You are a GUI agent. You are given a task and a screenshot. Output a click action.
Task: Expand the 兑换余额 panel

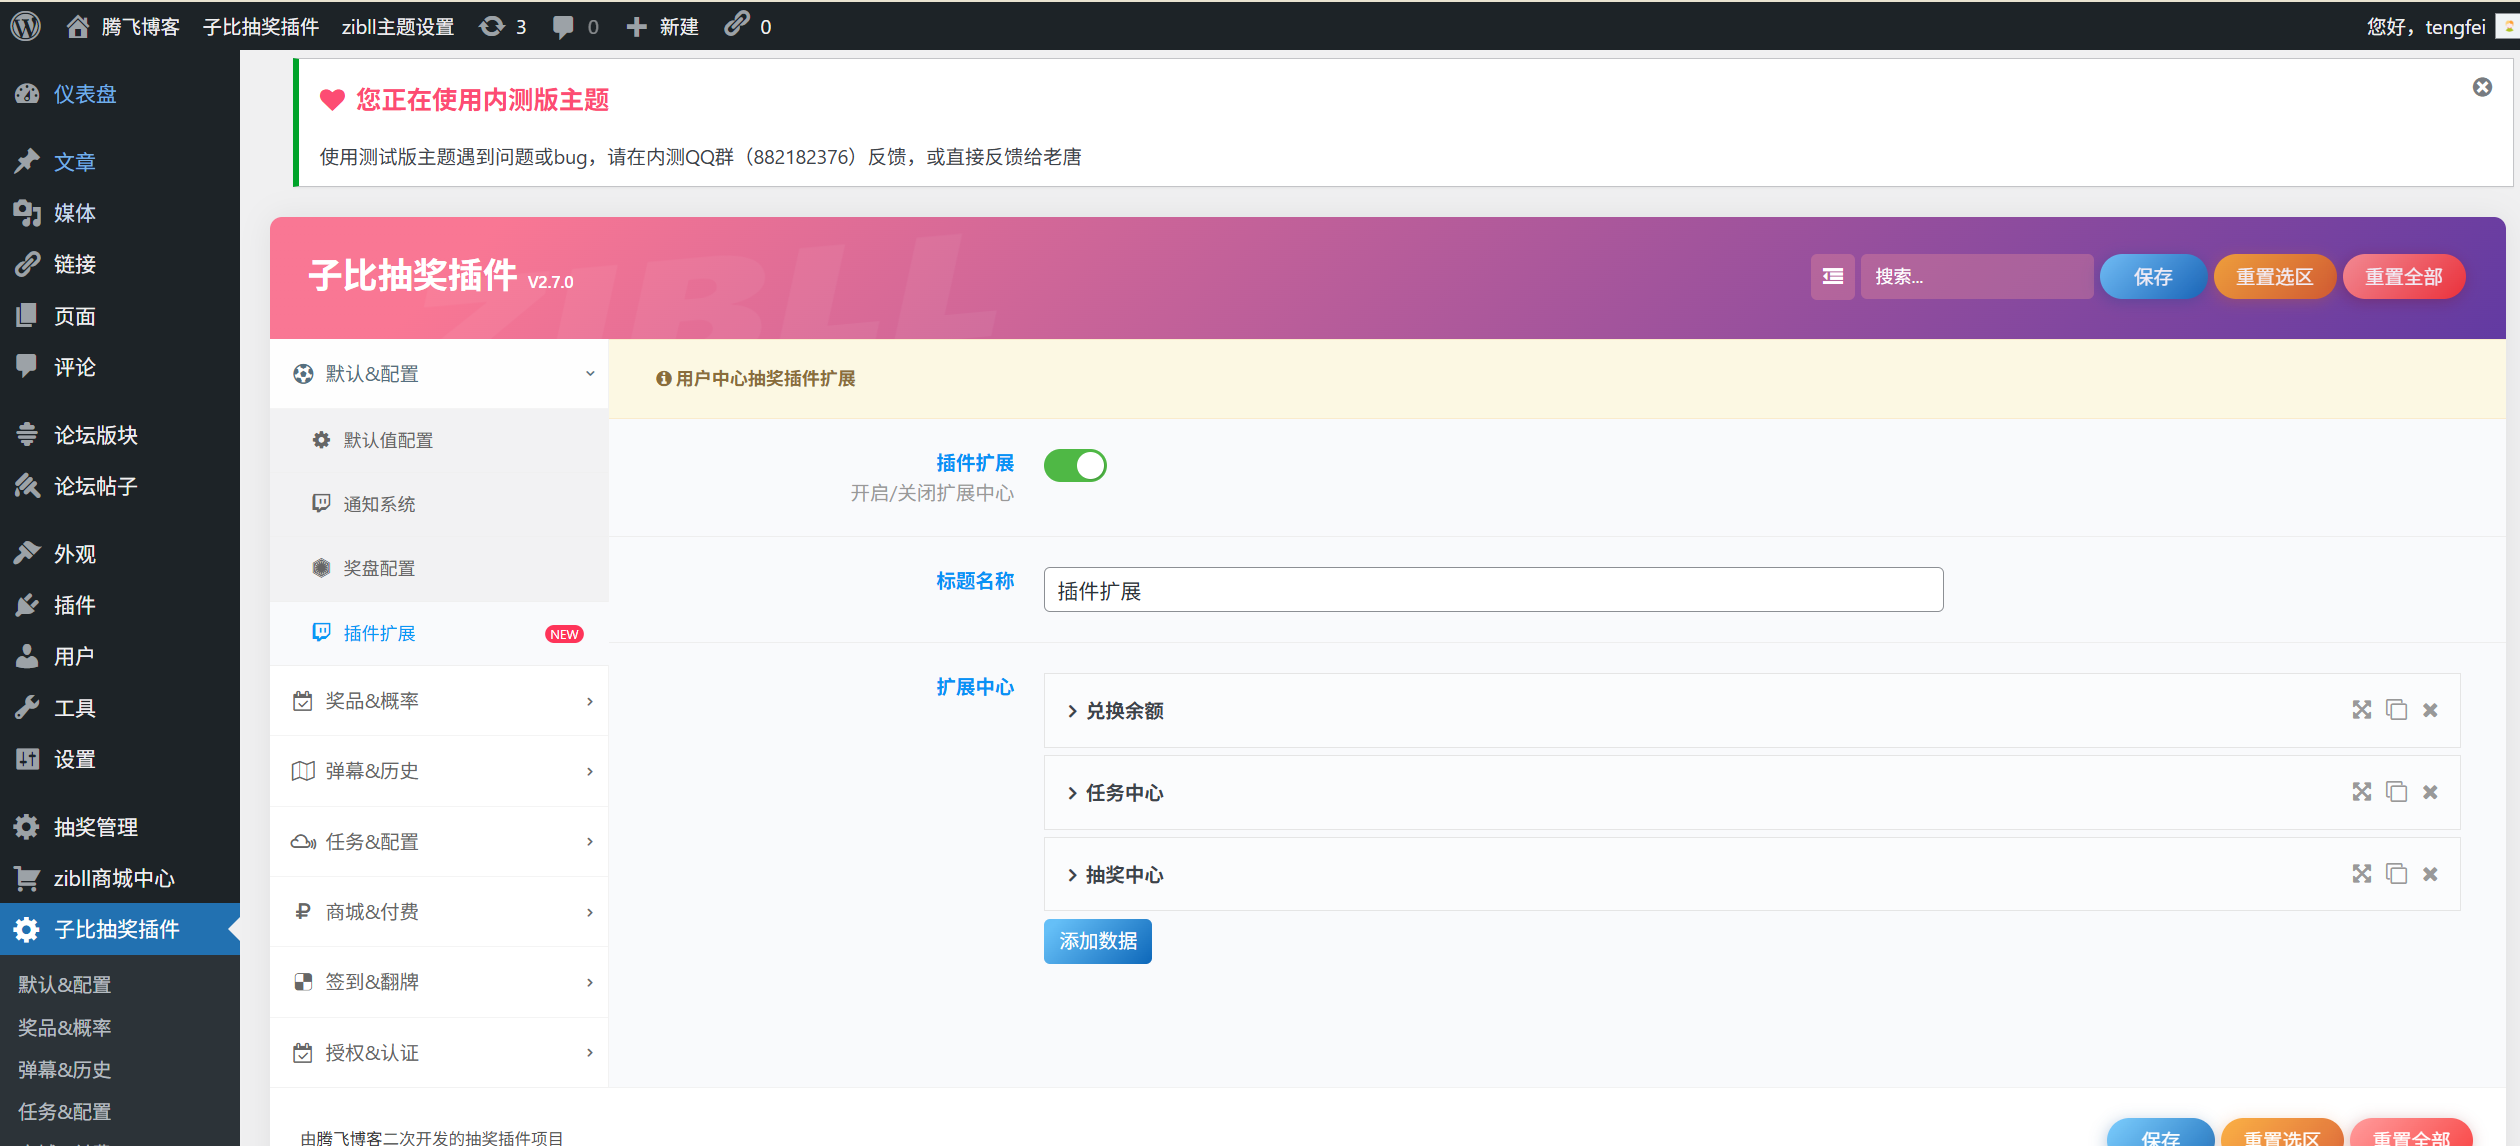pos(1123,711)
